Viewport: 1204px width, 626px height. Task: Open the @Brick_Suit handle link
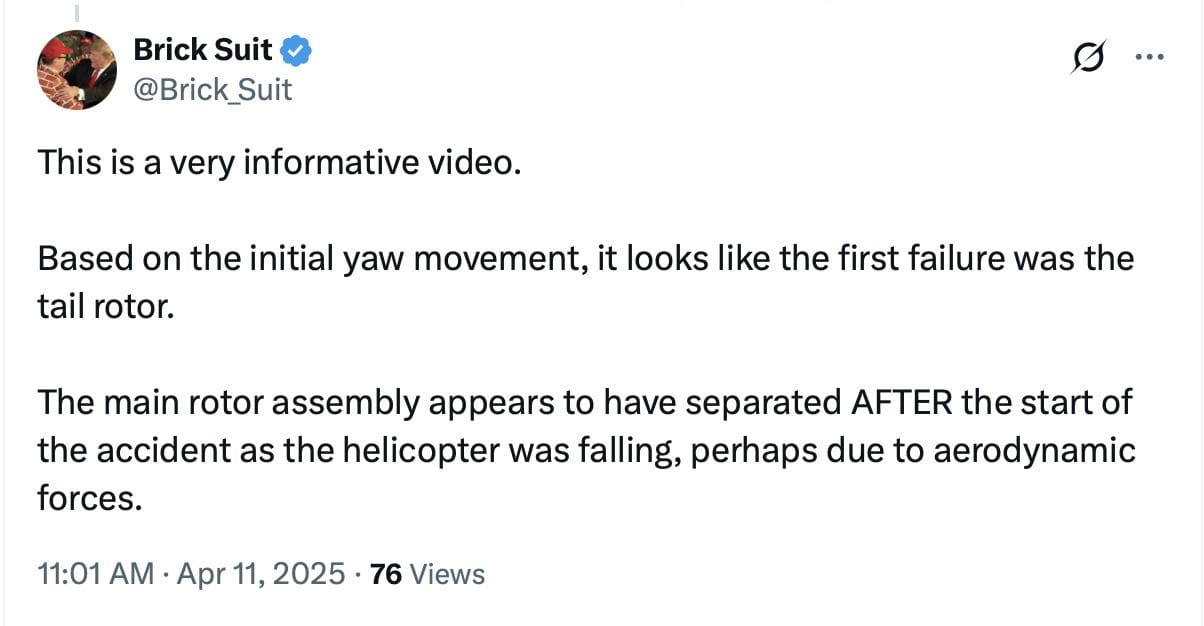tap(212, 90)
